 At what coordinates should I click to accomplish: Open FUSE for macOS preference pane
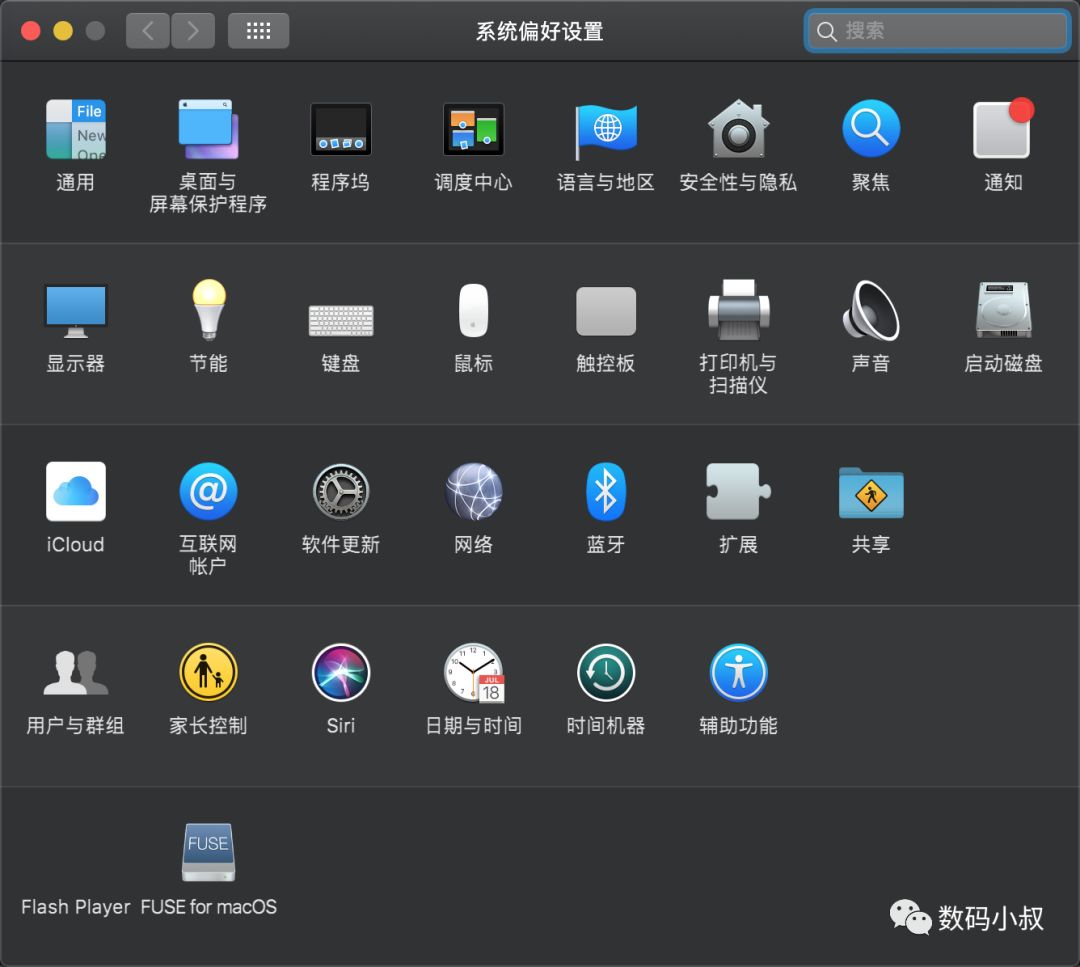208,853
